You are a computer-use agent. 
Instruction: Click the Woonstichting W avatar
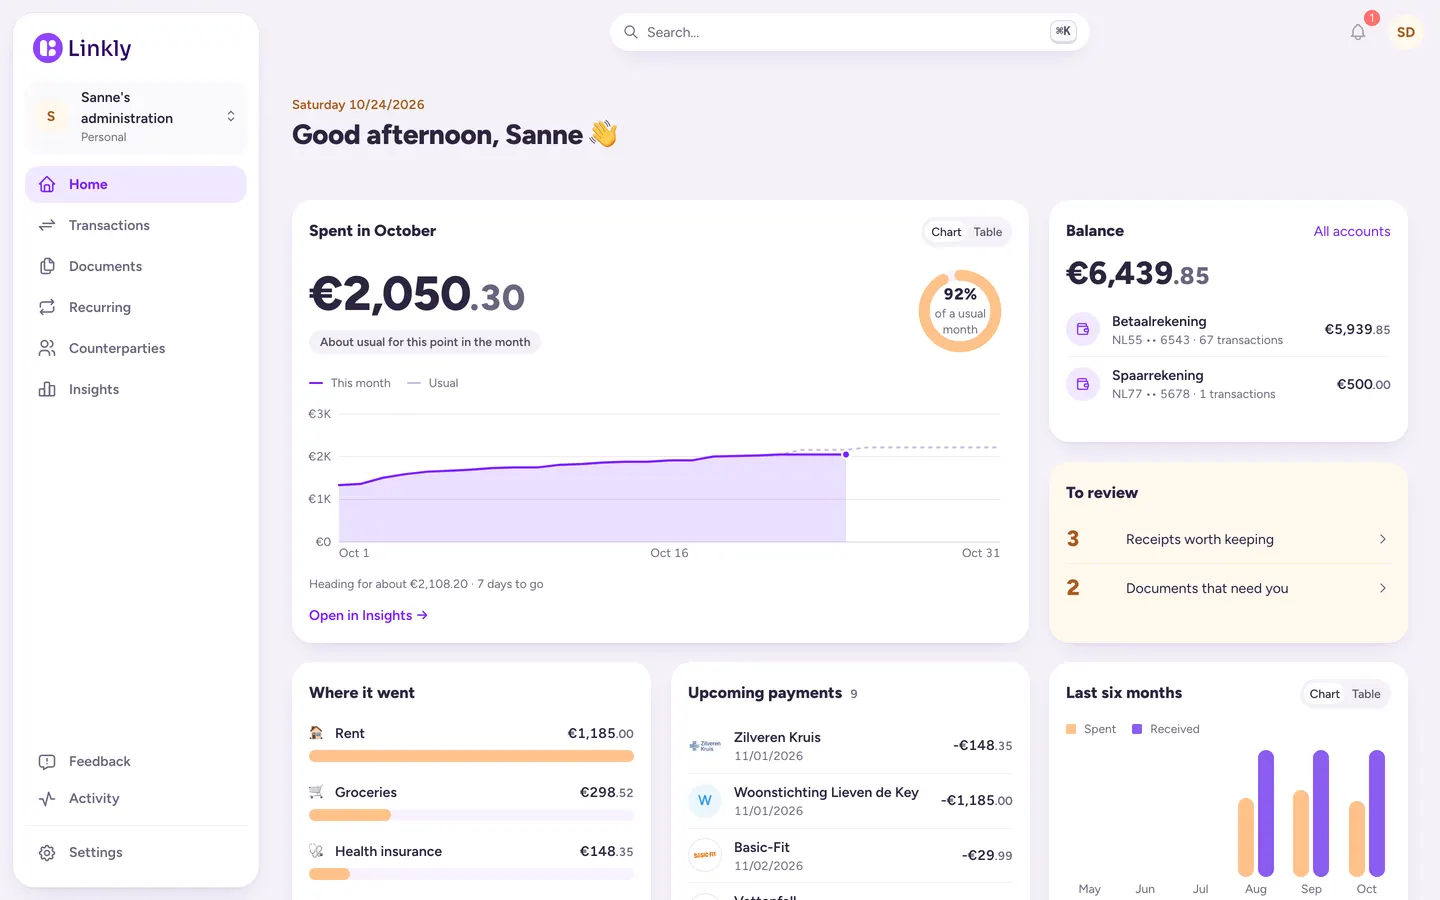(705, 800)
